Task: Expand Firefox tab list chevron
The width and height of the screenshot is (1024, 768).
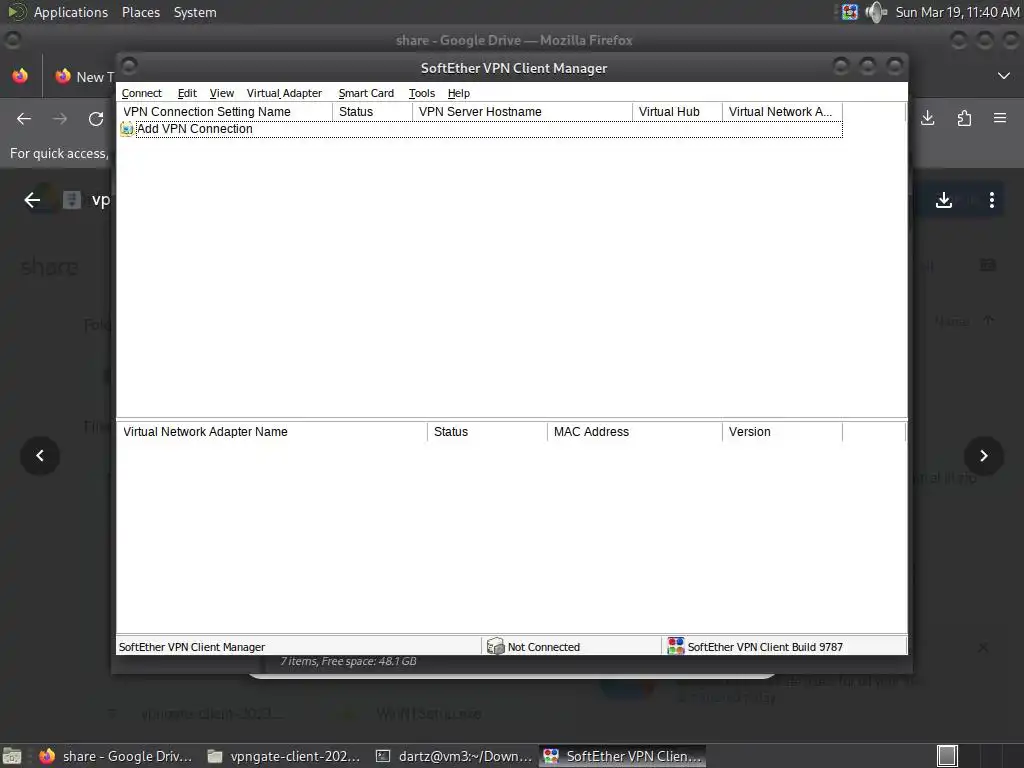Action: click(1004, 76)
